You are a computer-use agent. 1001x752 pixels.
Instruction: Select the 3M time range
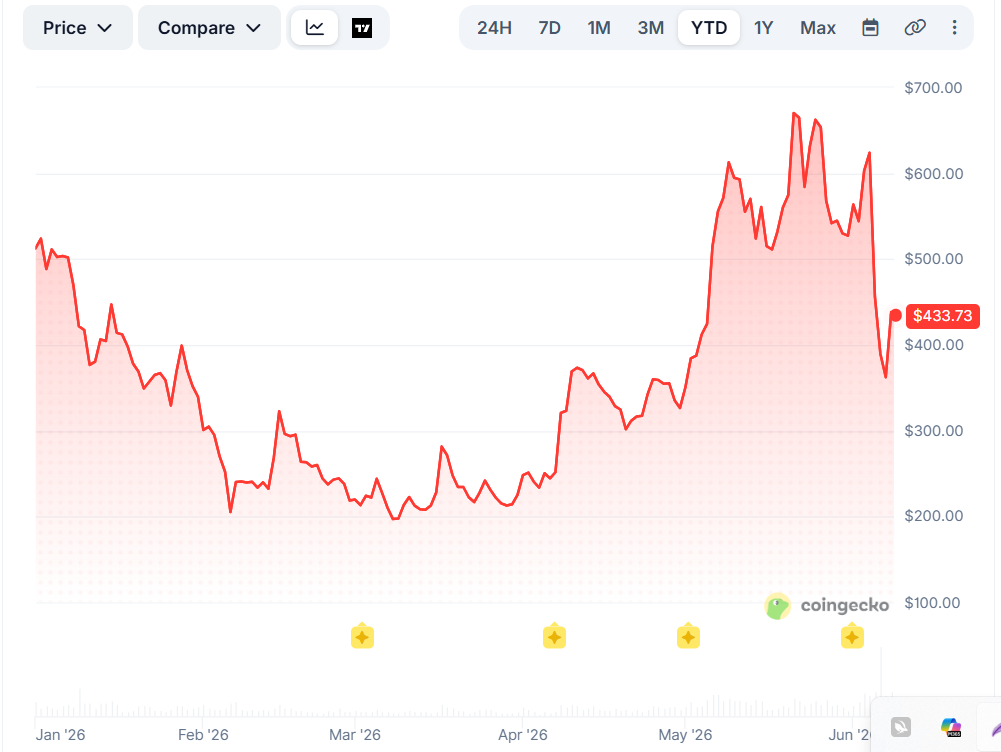[x=651, y=27]
